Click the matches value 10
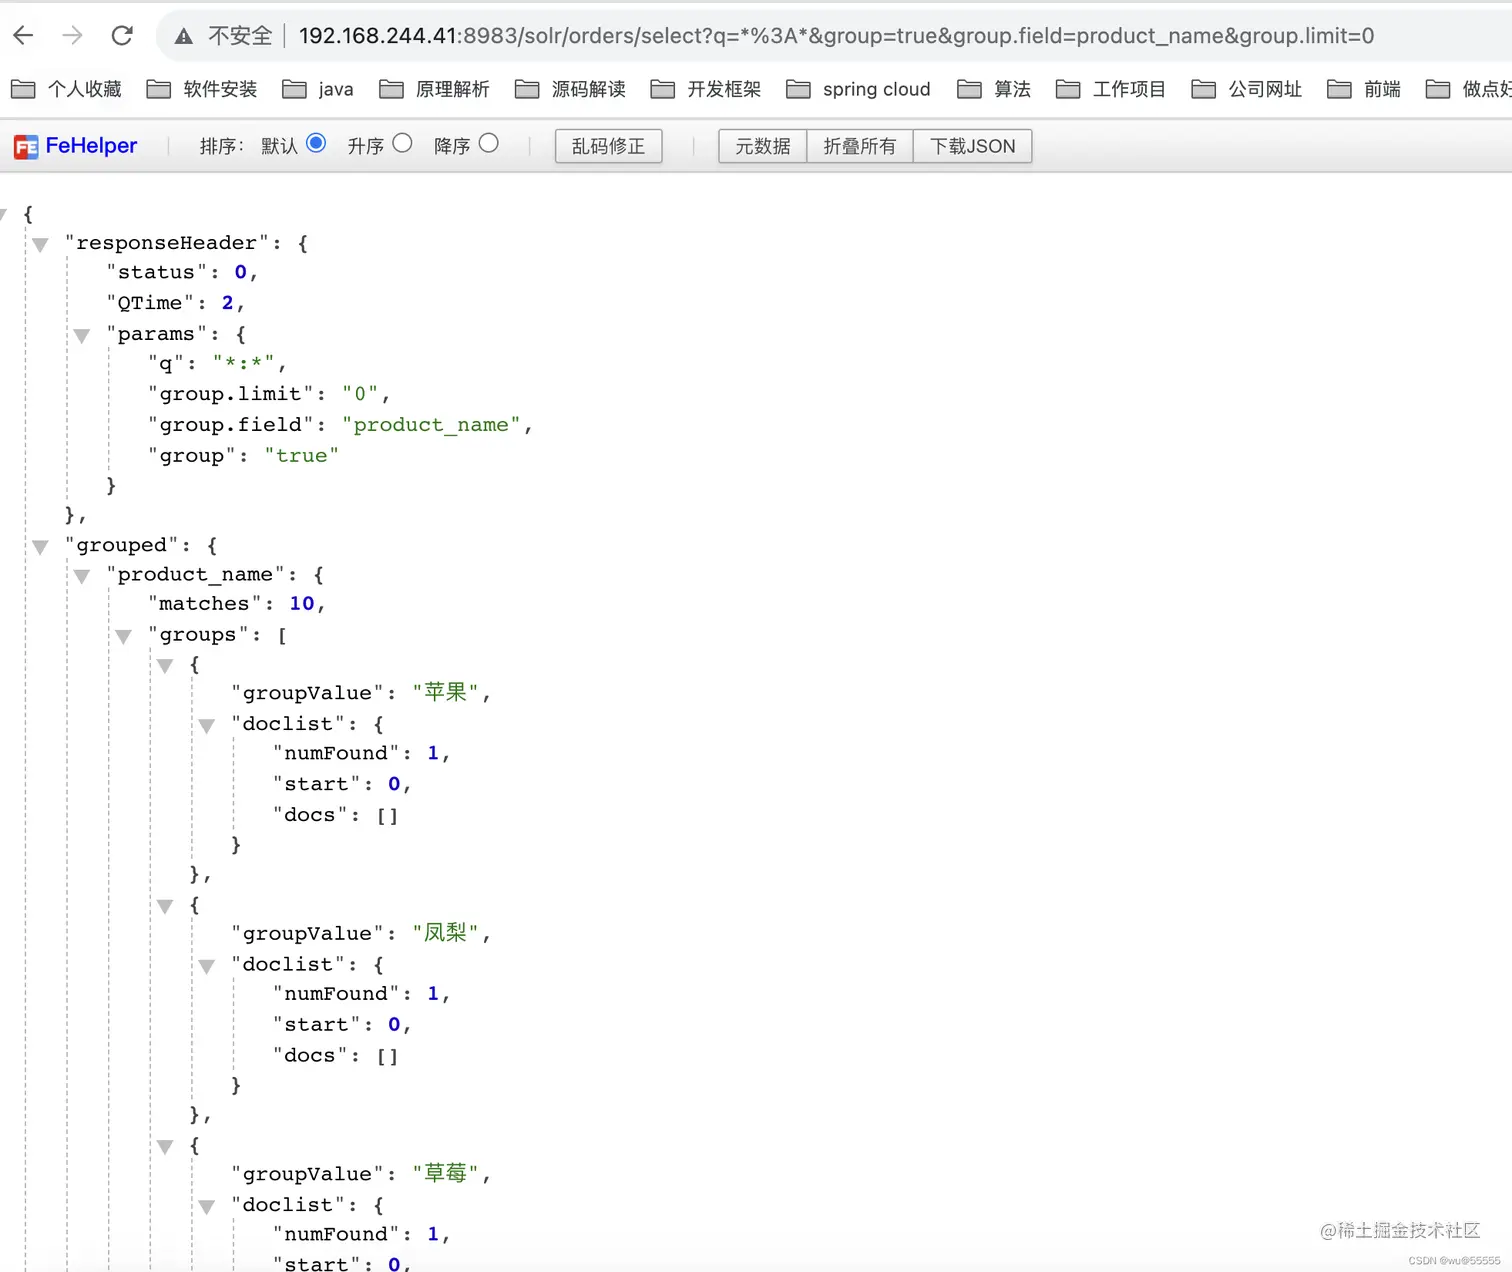 (x=302, y=604)
